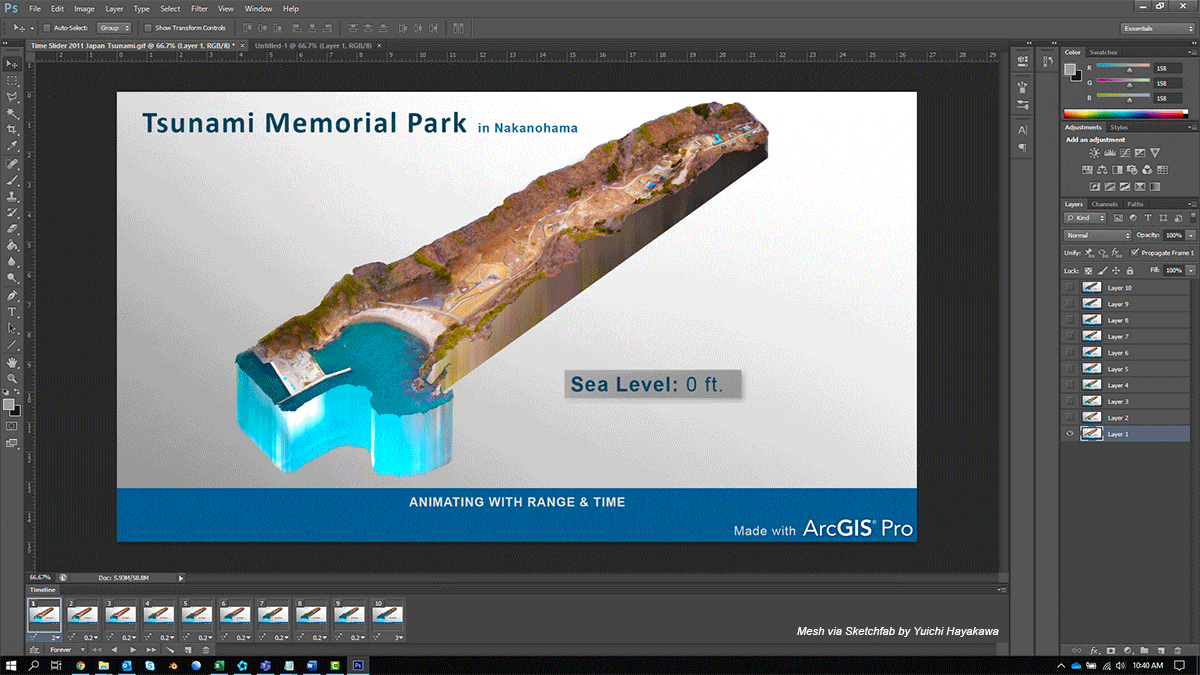
Task: Click Chrome icon in Windows taskbar
Action: [x=79, y=665]
